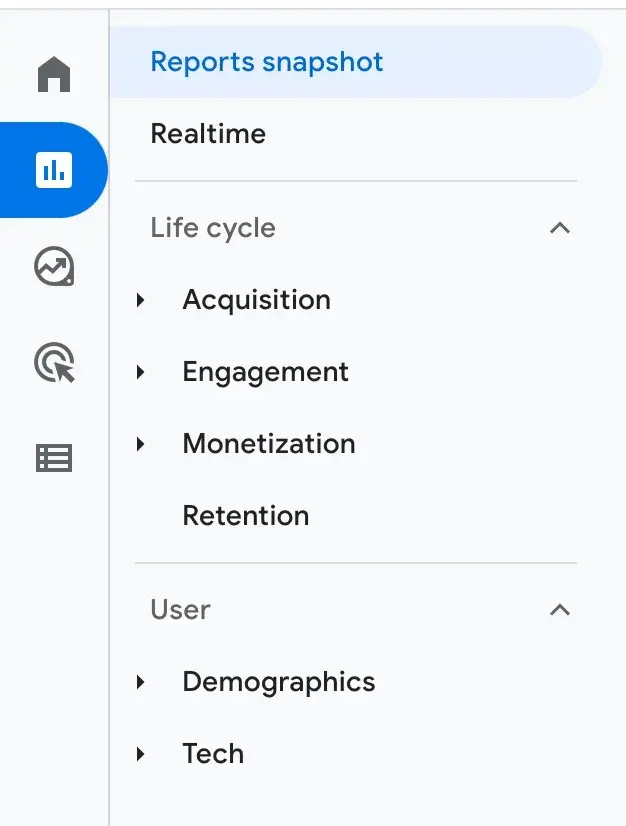Select the Engagement label

click(266, 373)
